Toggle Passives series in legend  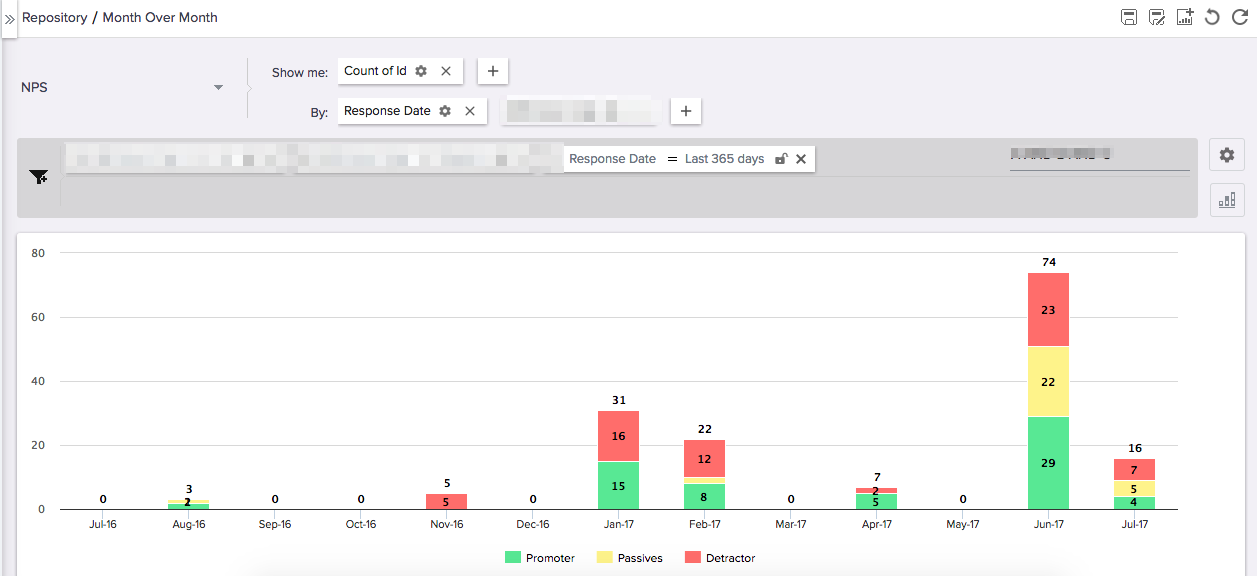[629, 558]
